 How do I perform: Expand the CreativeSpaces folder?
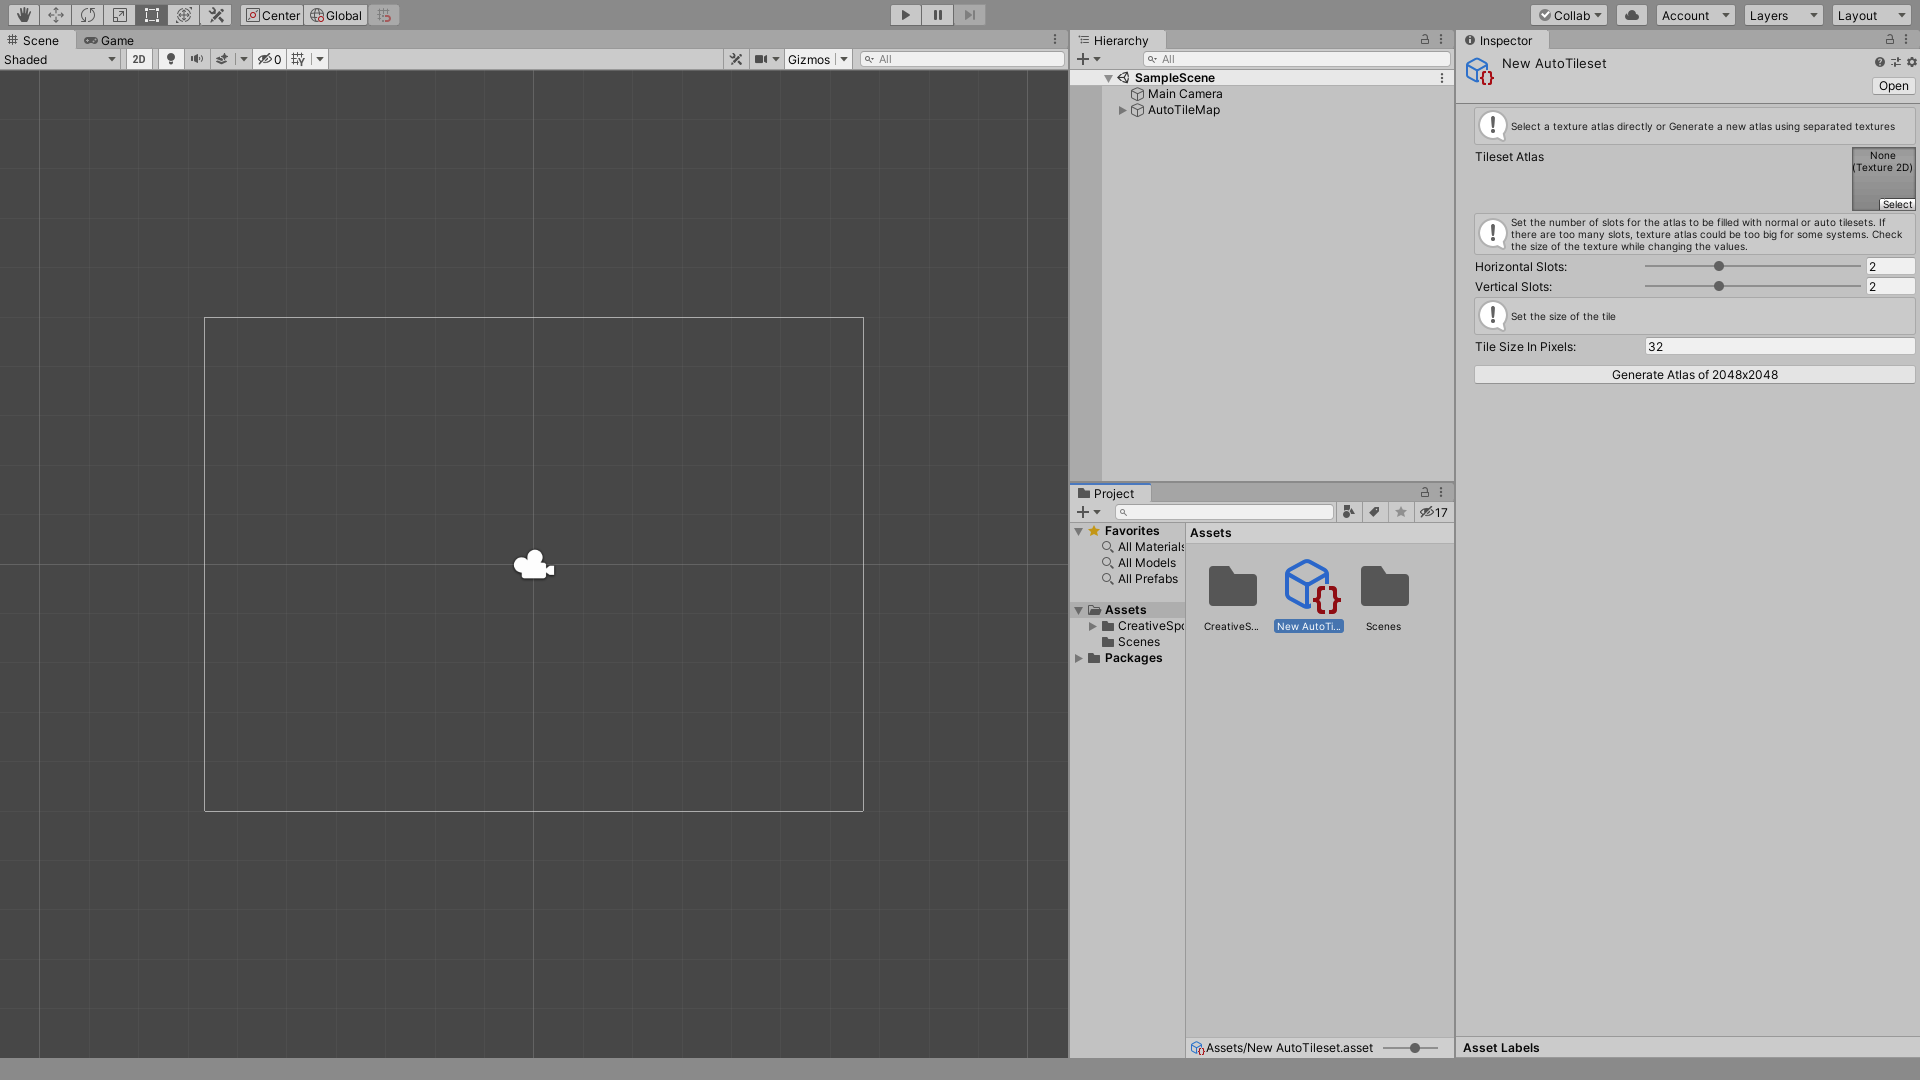coord(1093,625)
